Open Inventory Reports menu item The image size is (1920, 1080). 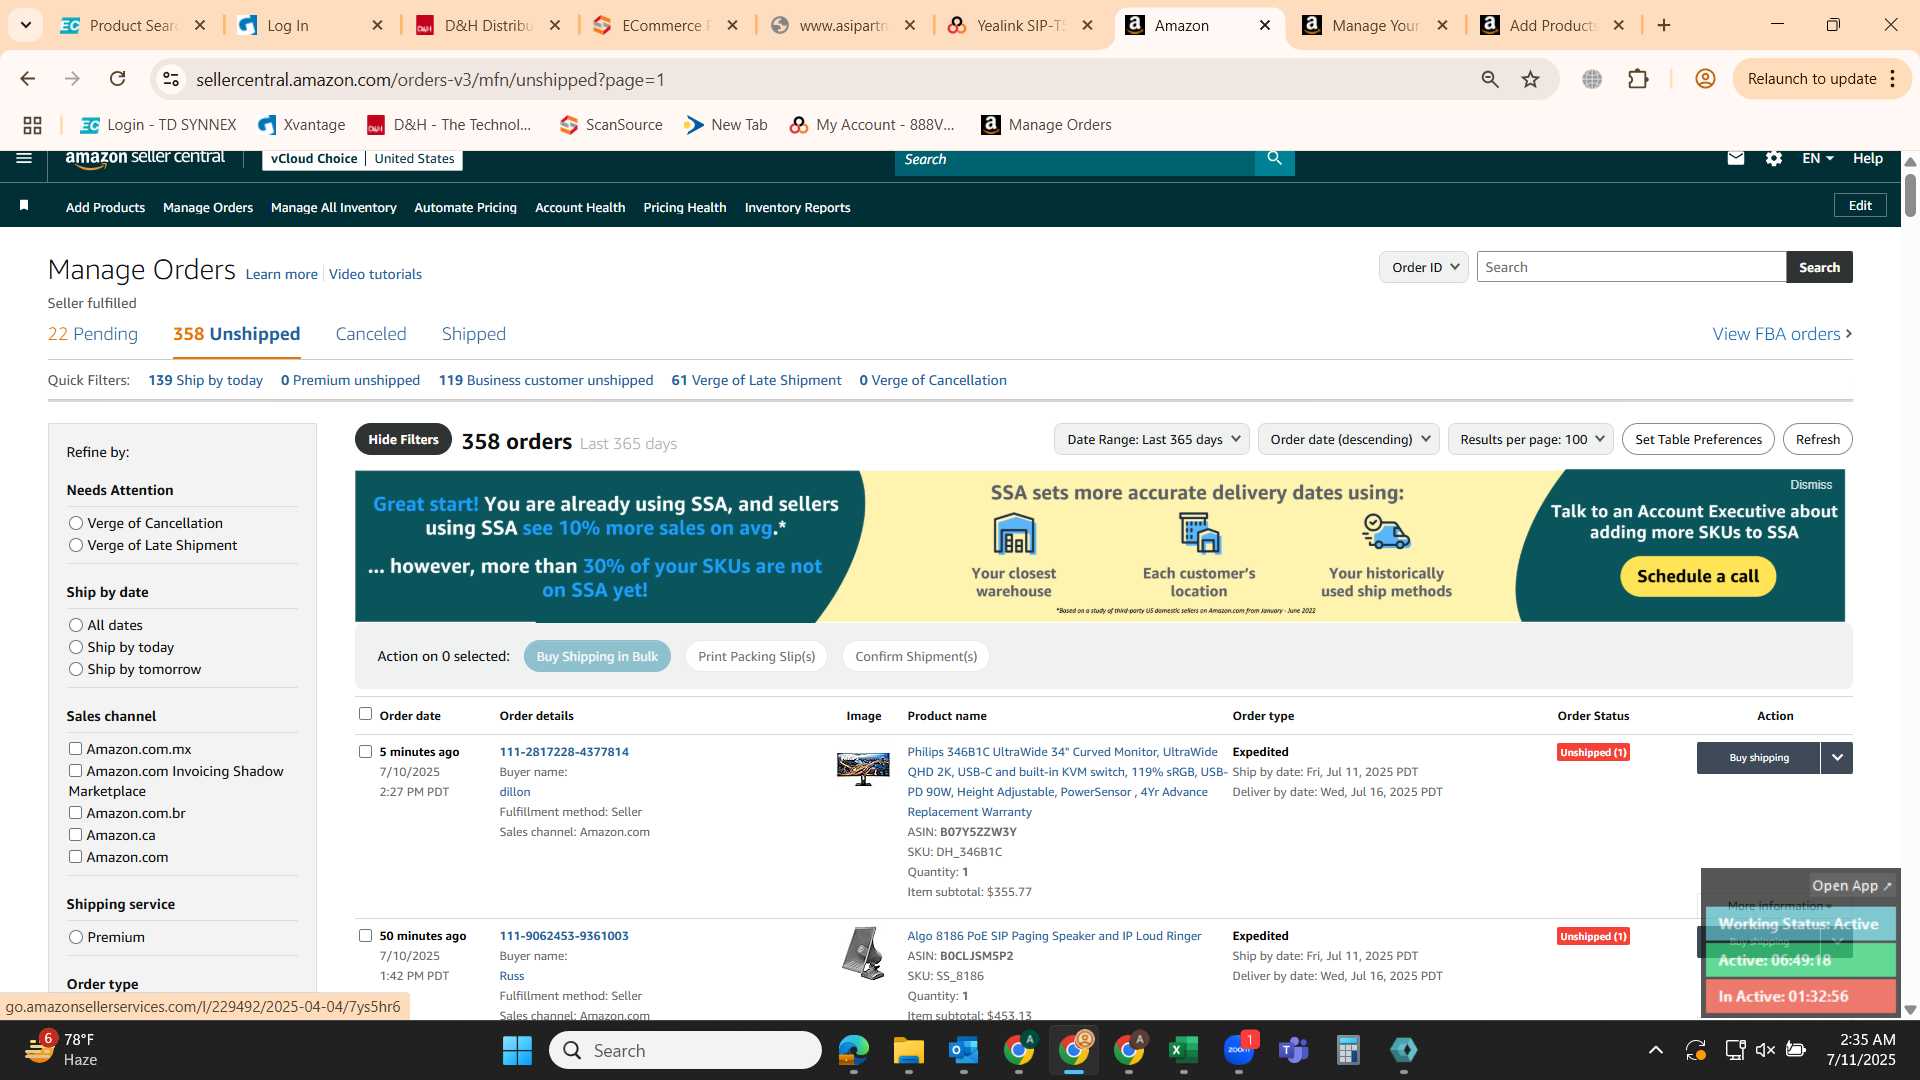[x=797, y=207]
